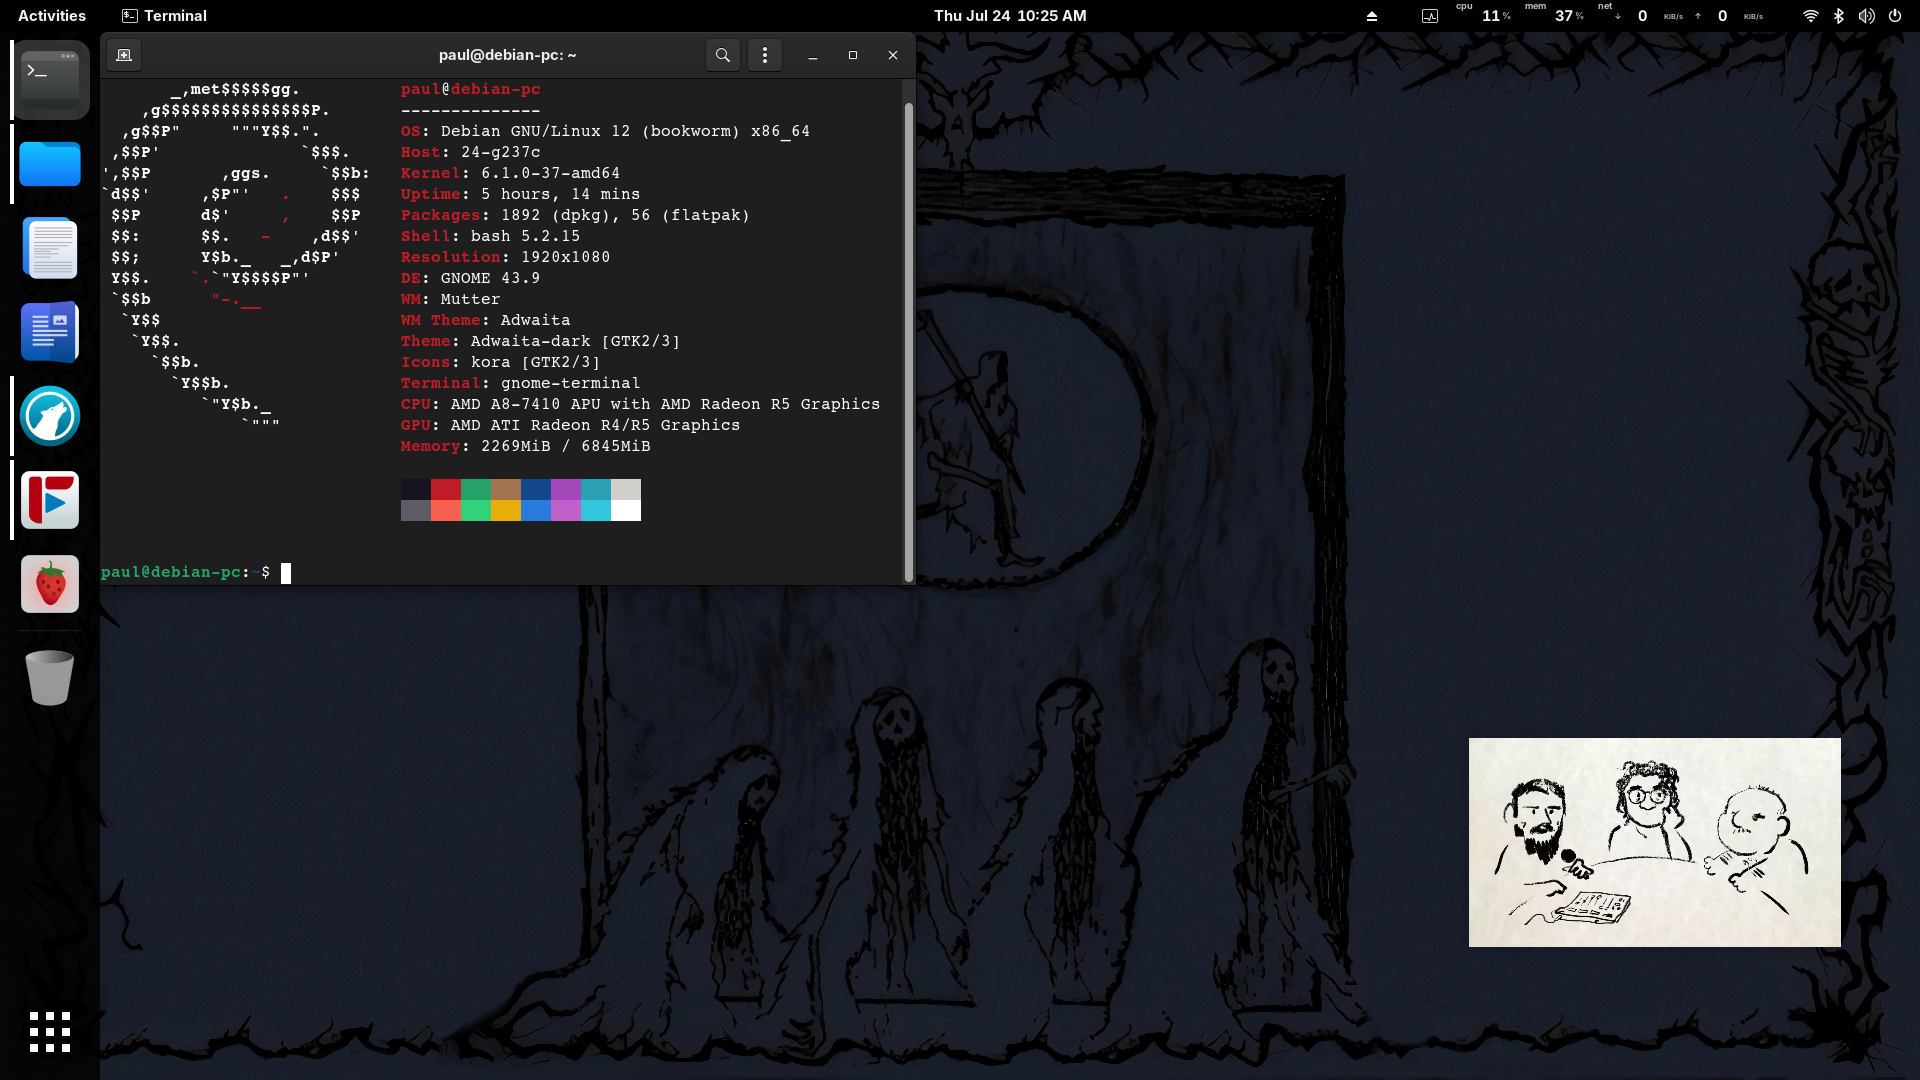Screen dimensions: 1920x1080
Task: Click the bright green color block
Action: pos(476,510)
